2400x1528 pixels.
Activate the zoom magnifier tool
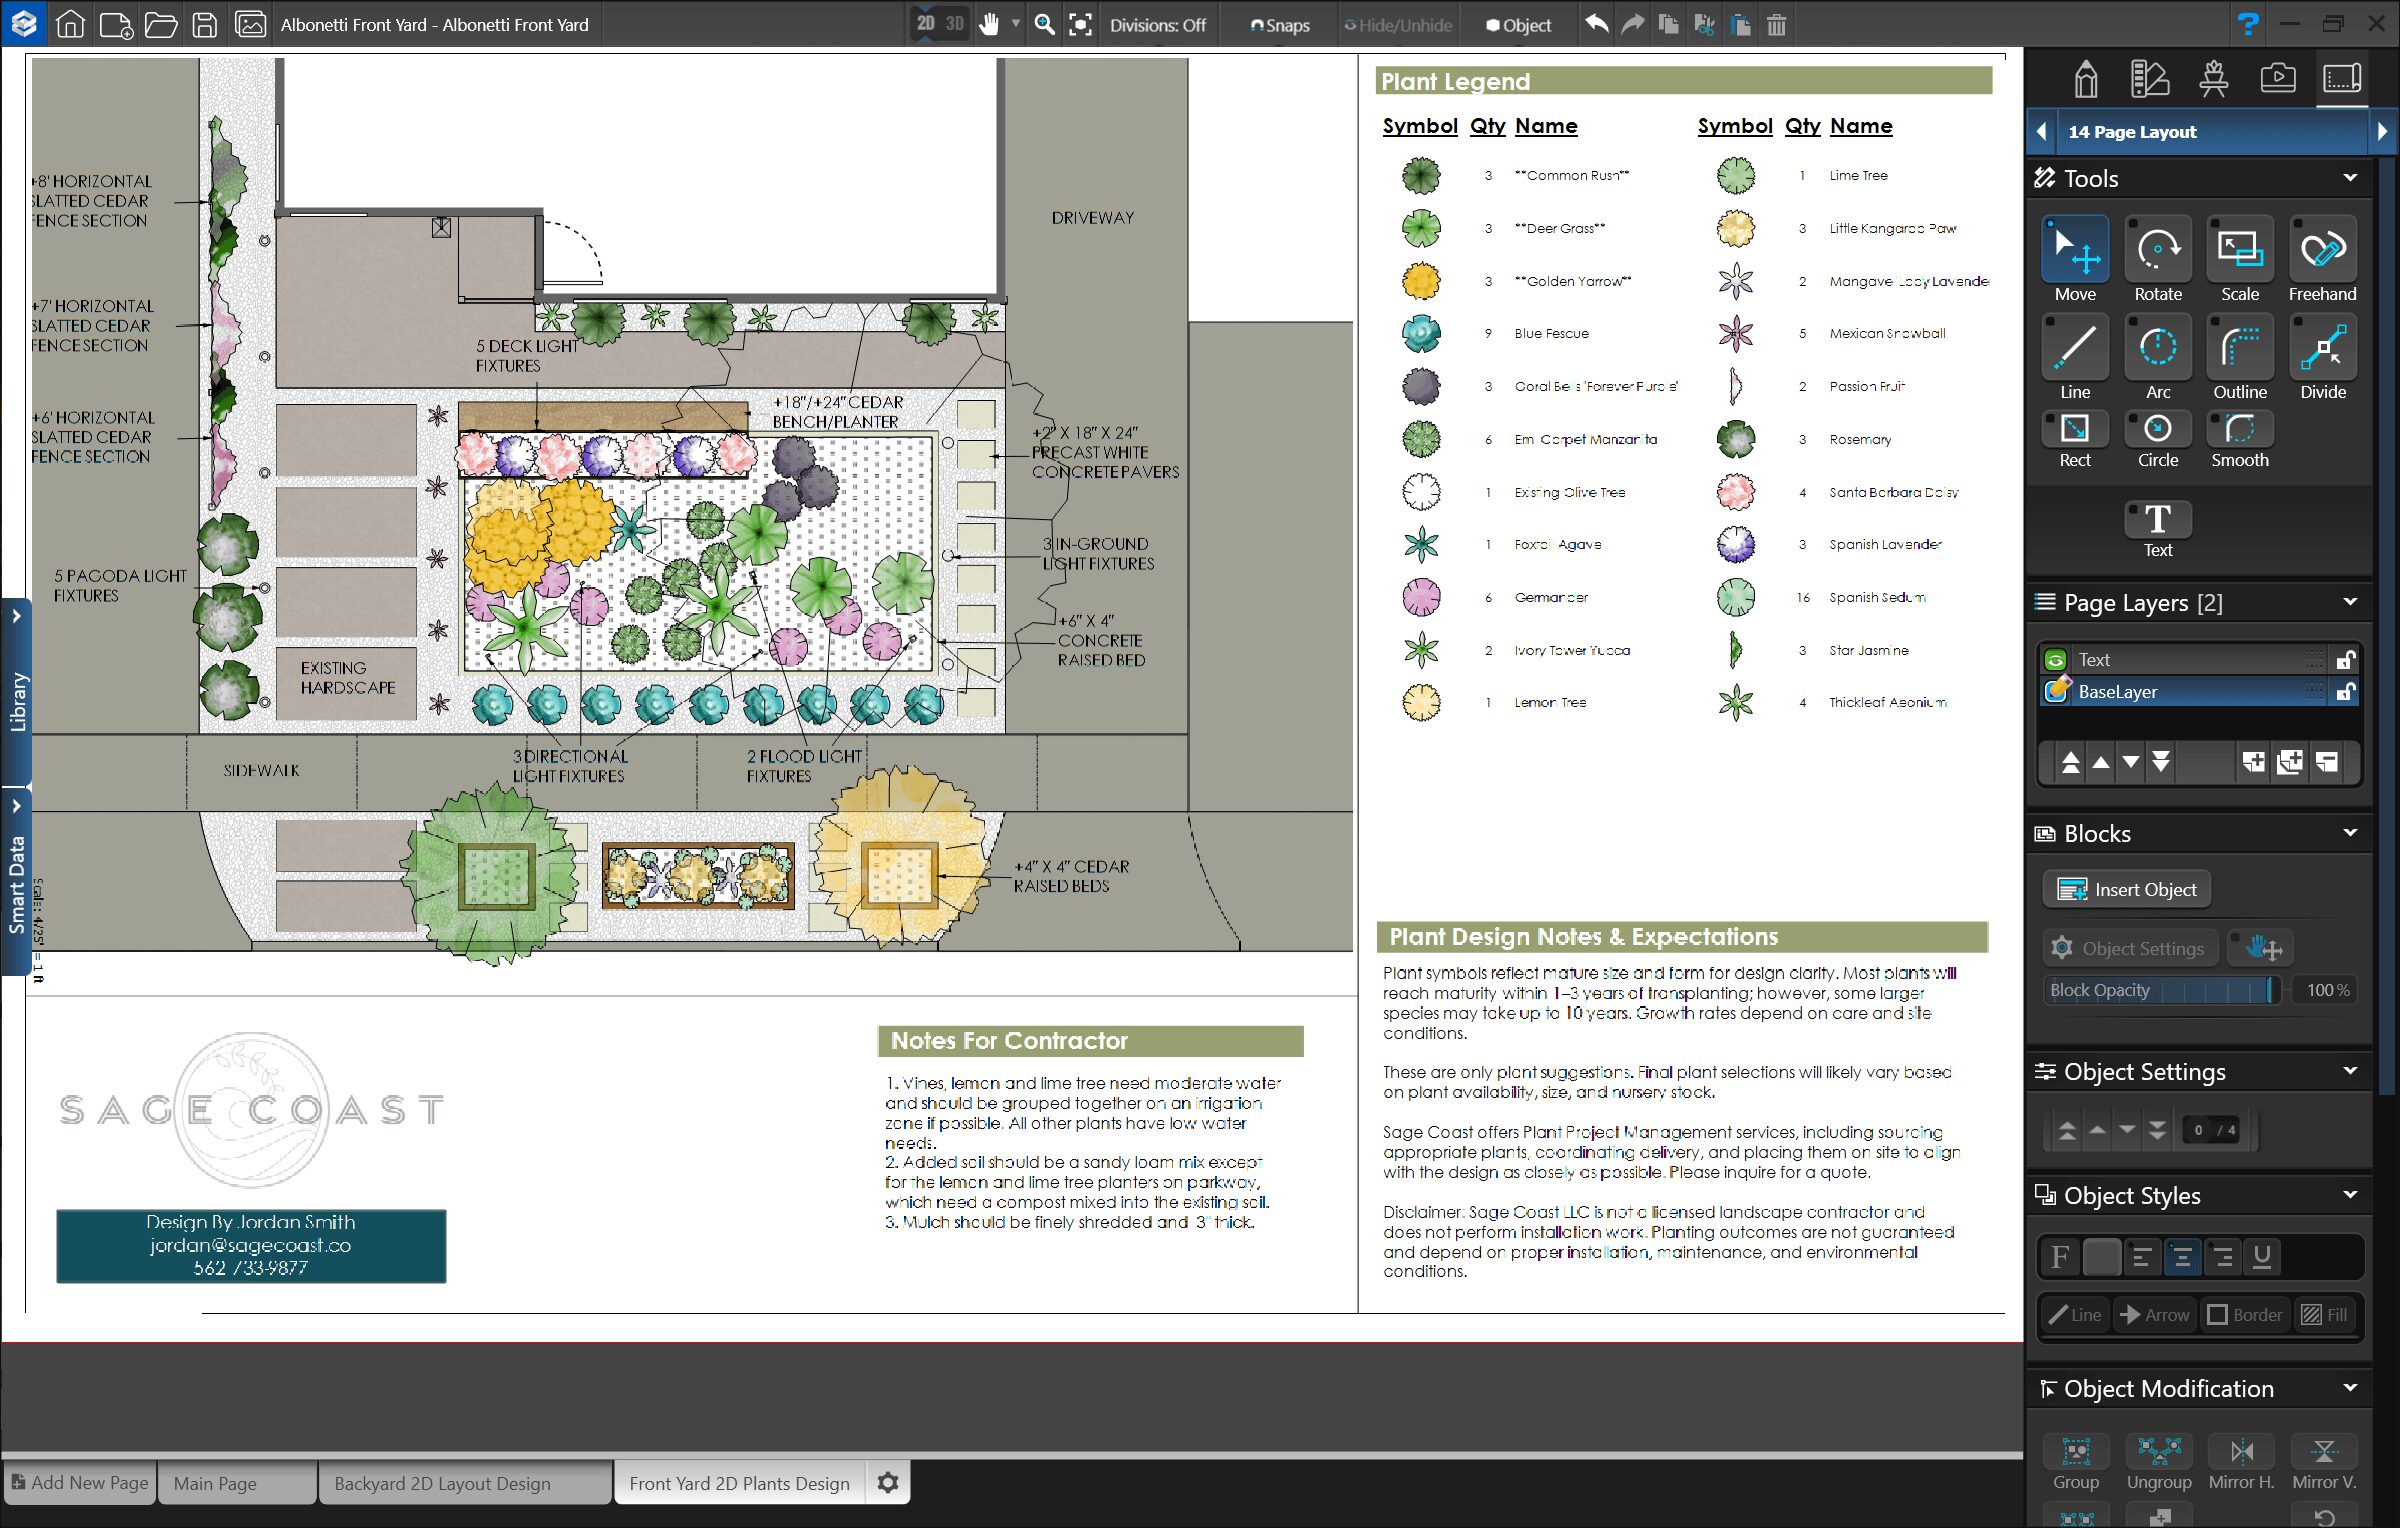click(x=1044, y=24)
